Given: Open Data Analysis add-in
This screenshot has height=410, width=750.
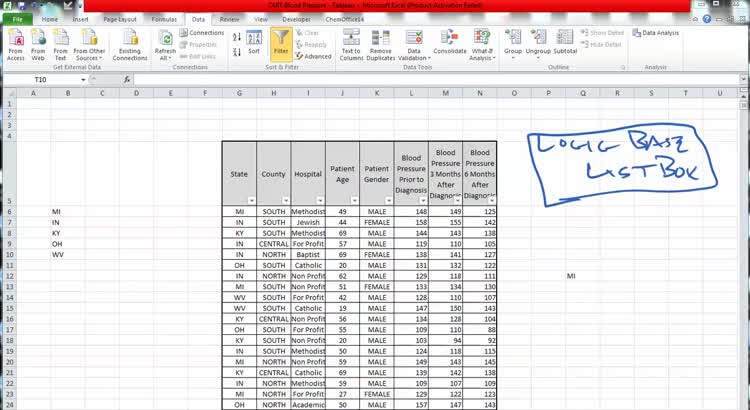Looking at the screenshot, I should click(656, 33).
